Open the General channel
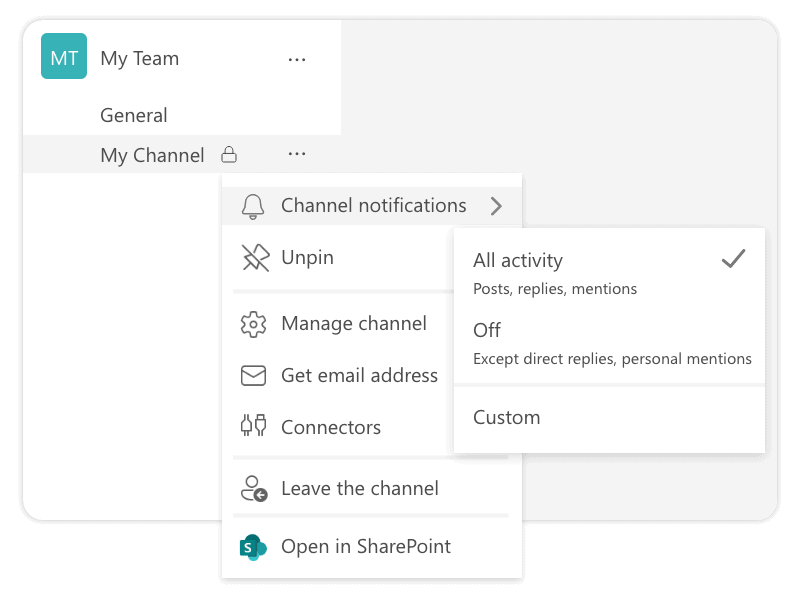The height and width of the screenshot is (608, 800). pyautogui.click(x=134, y=116)
